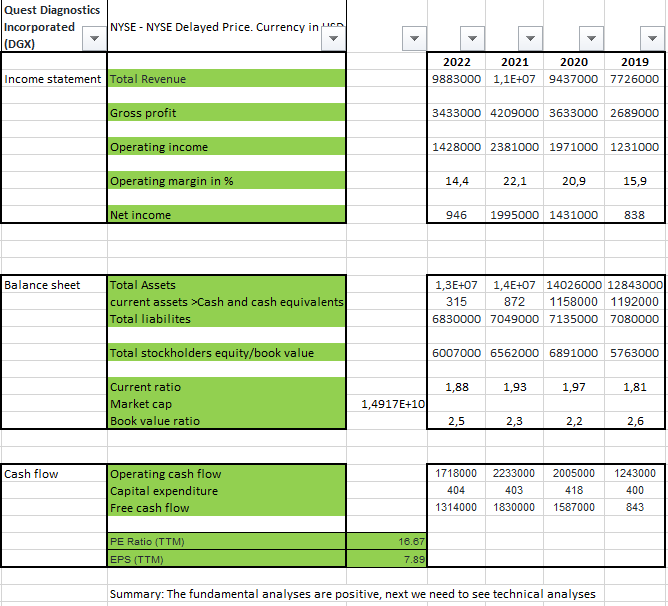This screenshot has width=668, height=606.
Task: Open filter dropdown above Market cap column
Action: (414, 39)
